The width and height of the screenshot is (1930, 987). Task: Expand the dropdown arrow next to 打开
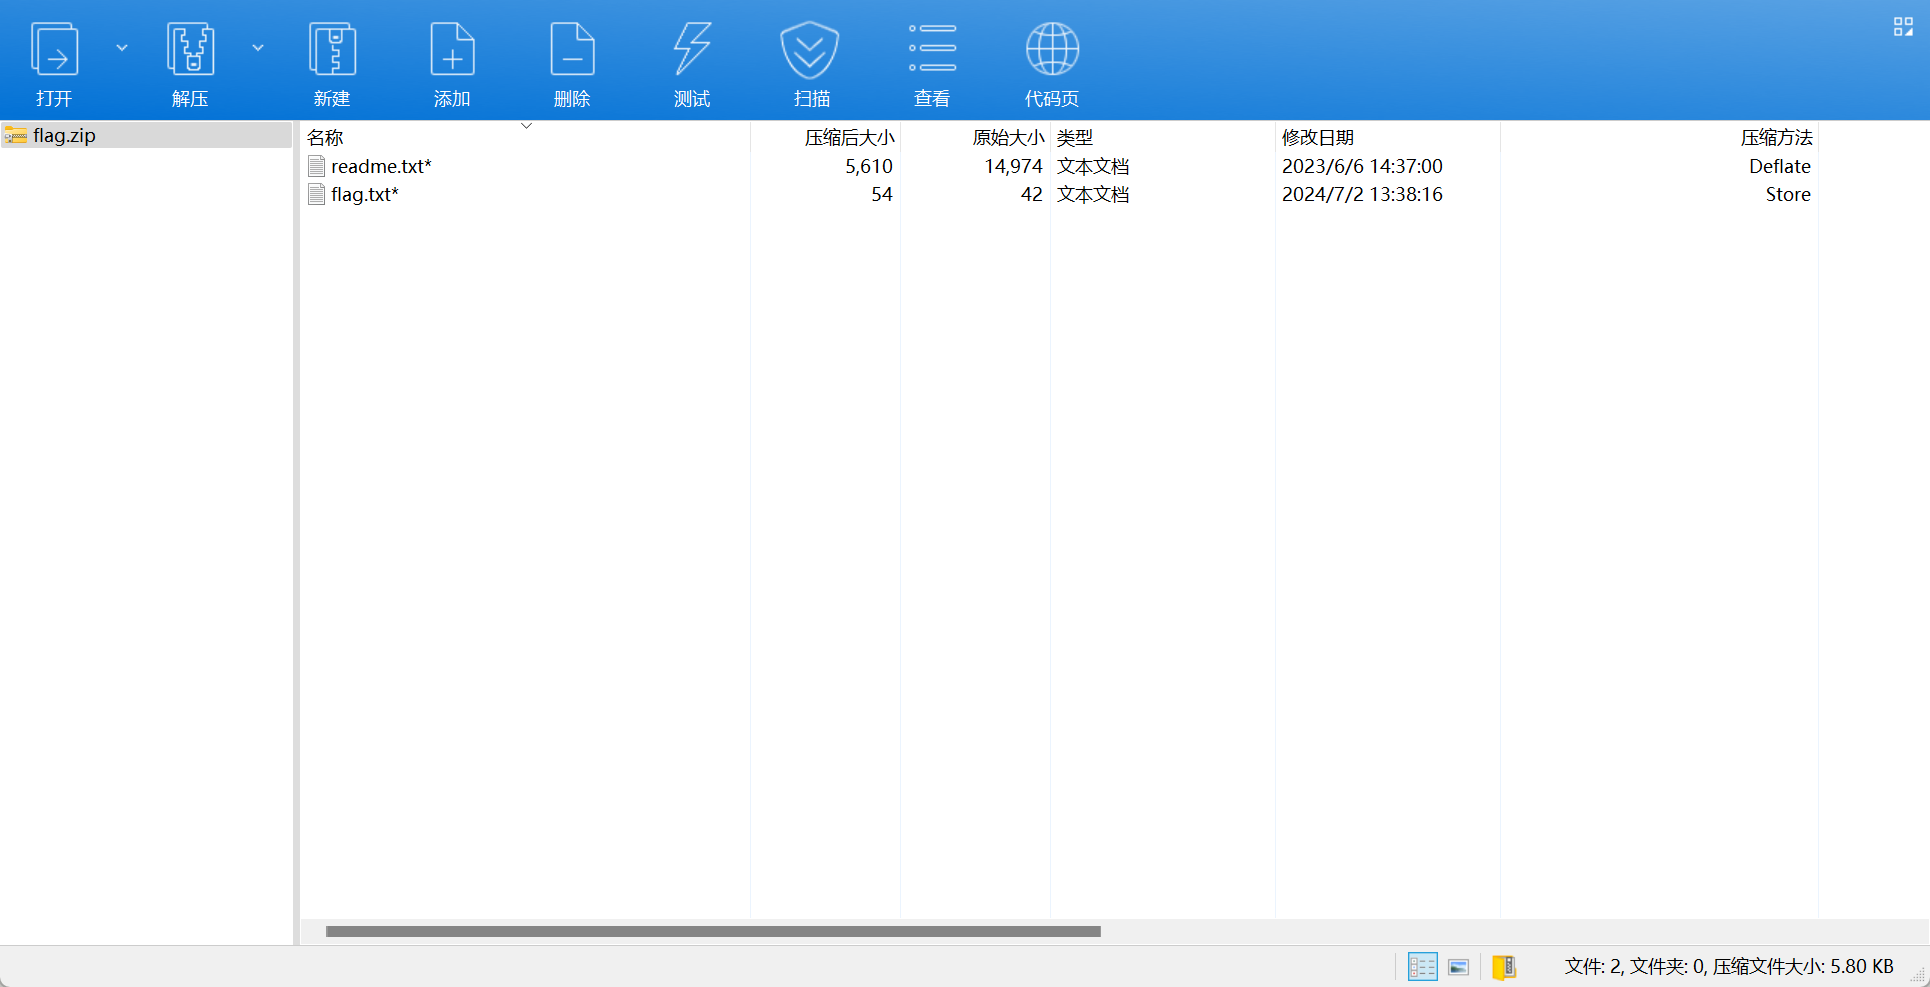122,47
